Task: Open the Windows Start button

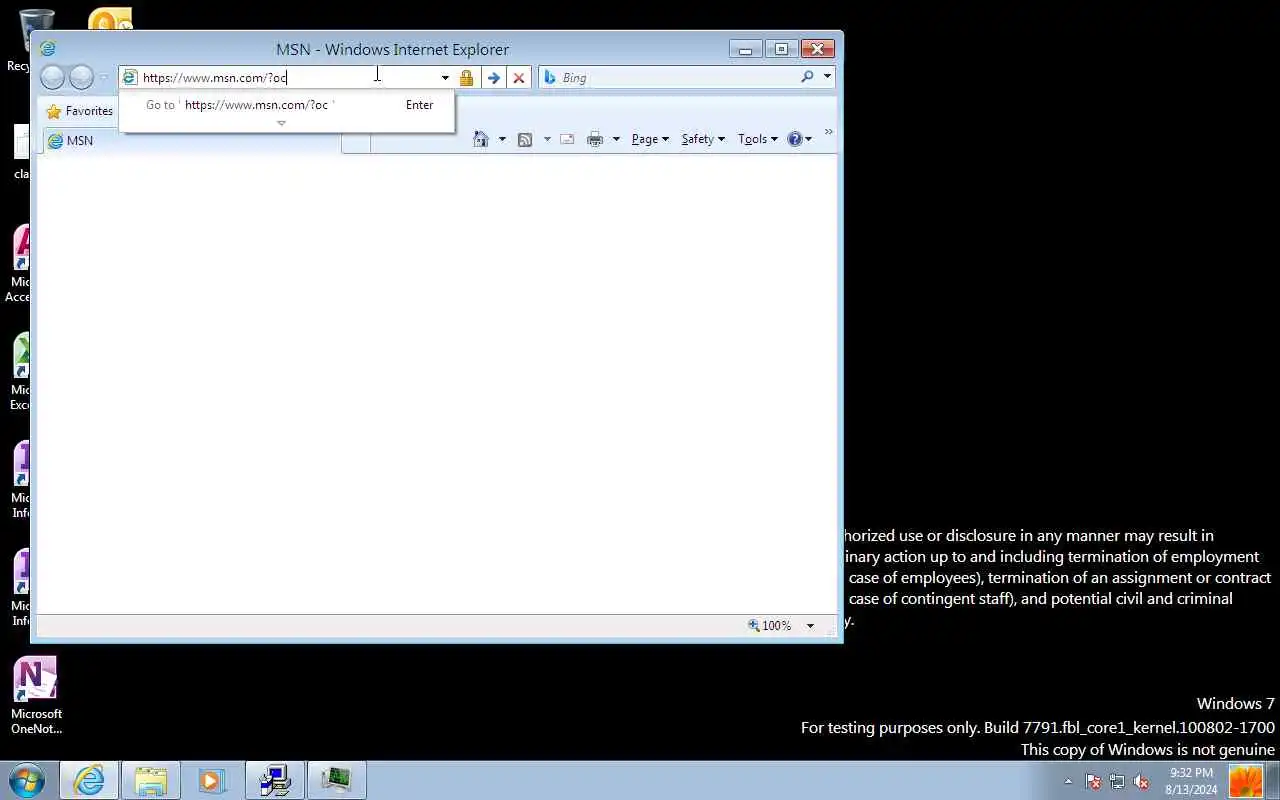Action: click(x=27, y=780)
